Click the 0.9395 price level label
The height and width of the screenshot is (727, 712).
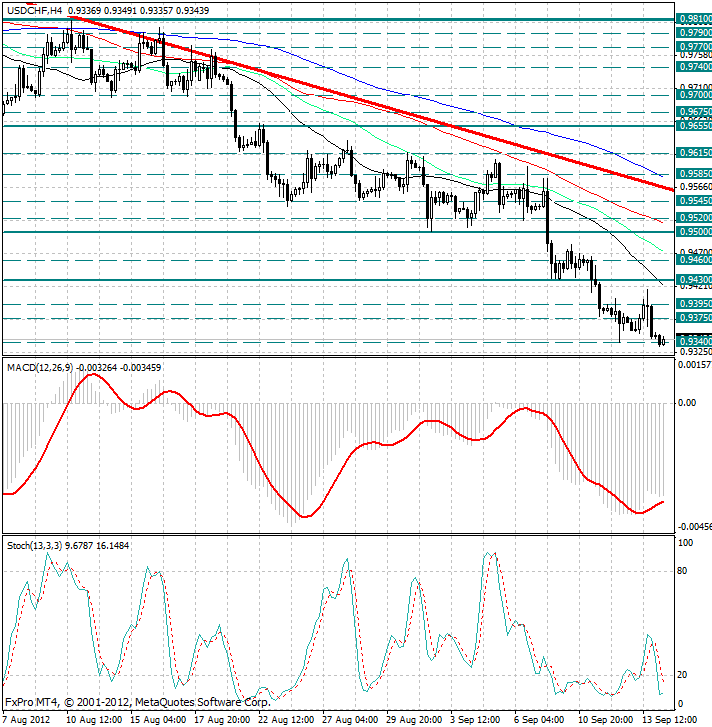click(x=694, y=304)
